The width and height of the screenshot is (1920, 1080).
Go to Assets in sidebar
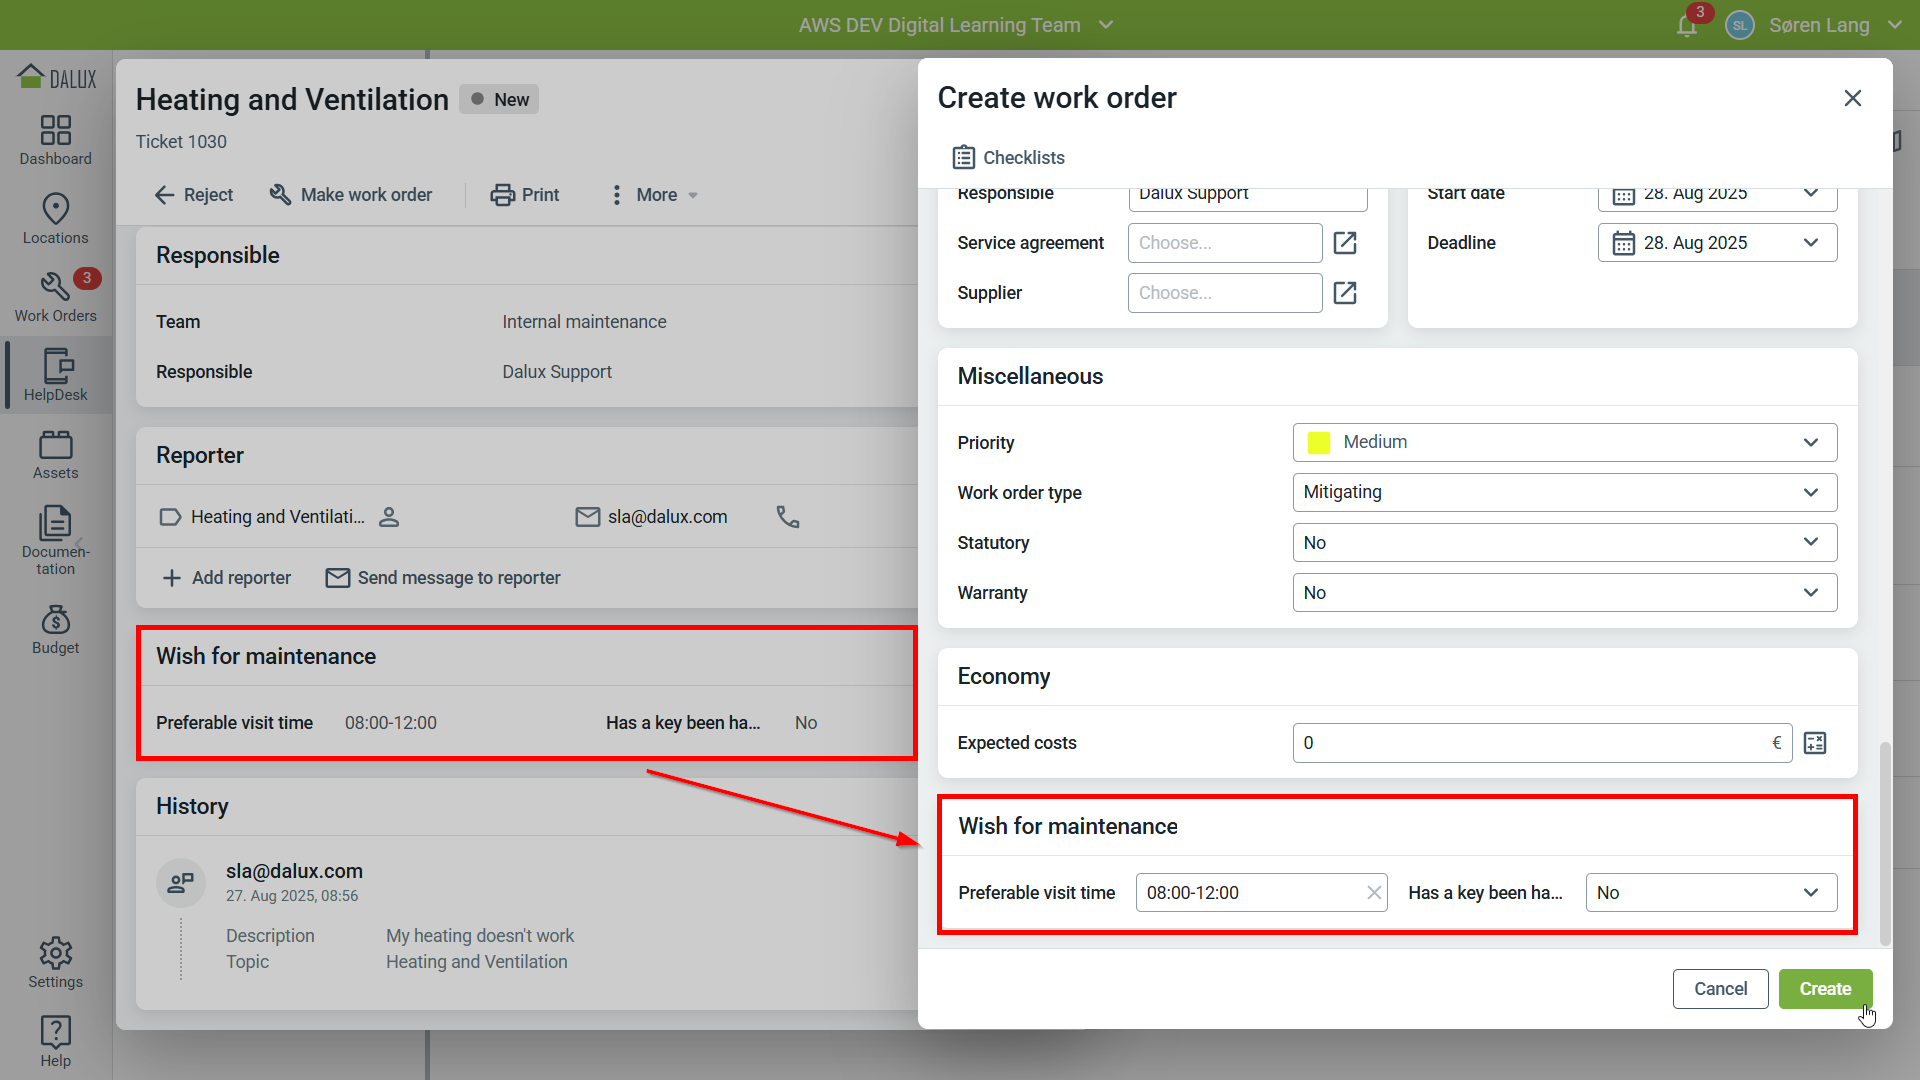[55, 455]
